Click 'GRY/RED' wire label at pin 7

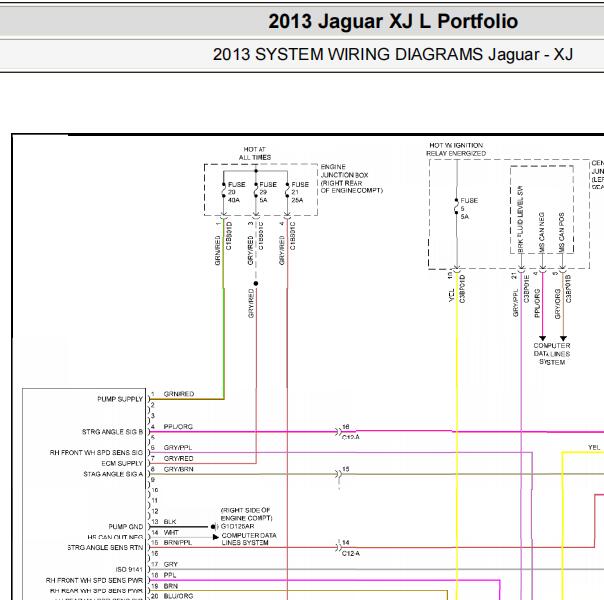(x=178, y=458)
